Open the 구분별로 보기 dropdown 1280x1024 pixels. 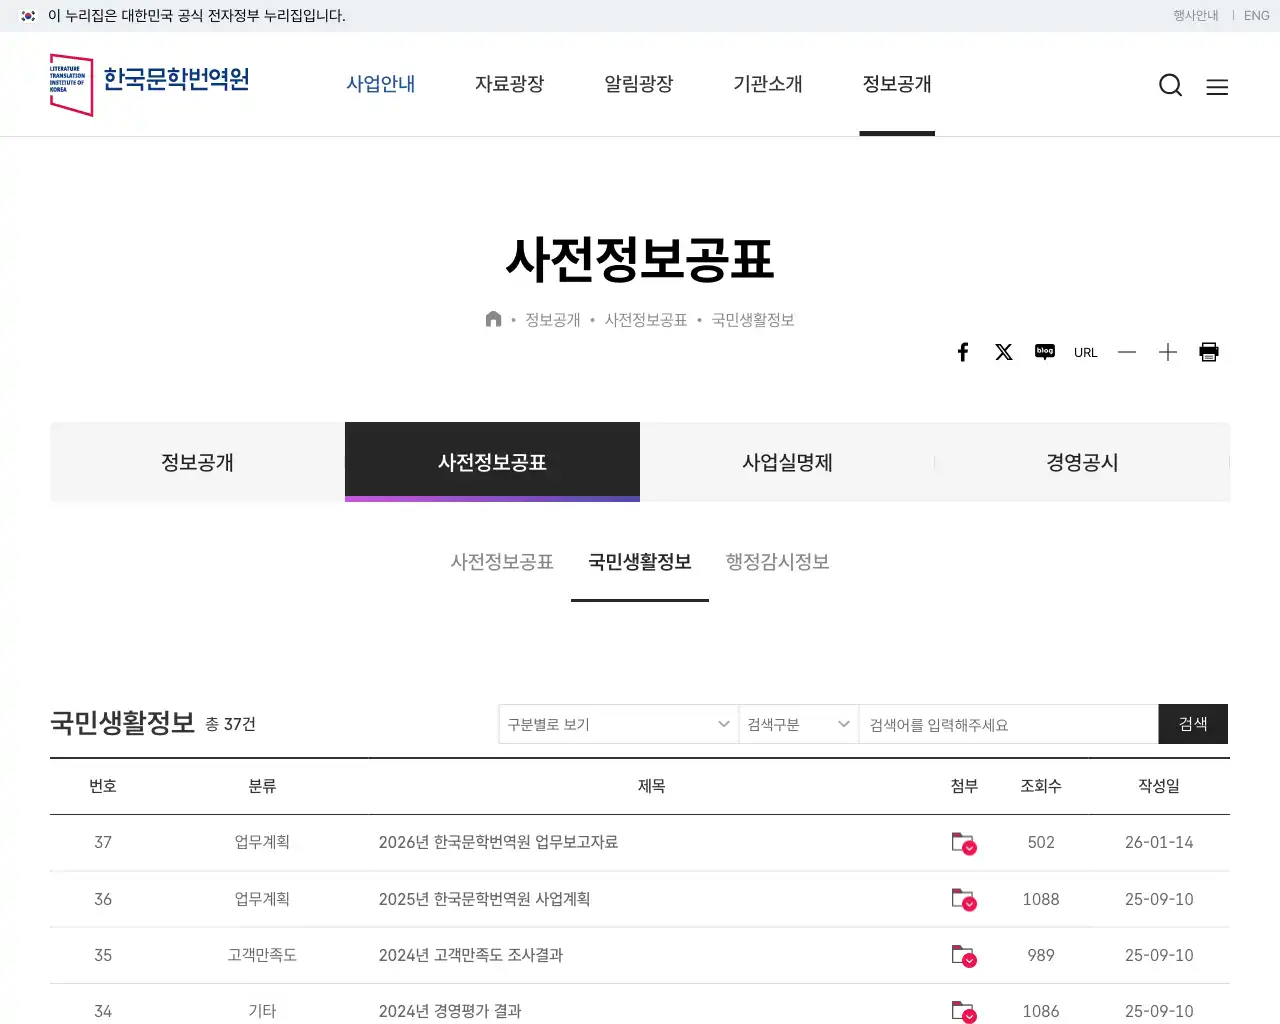pyautogui.click(x=618, y=724)
